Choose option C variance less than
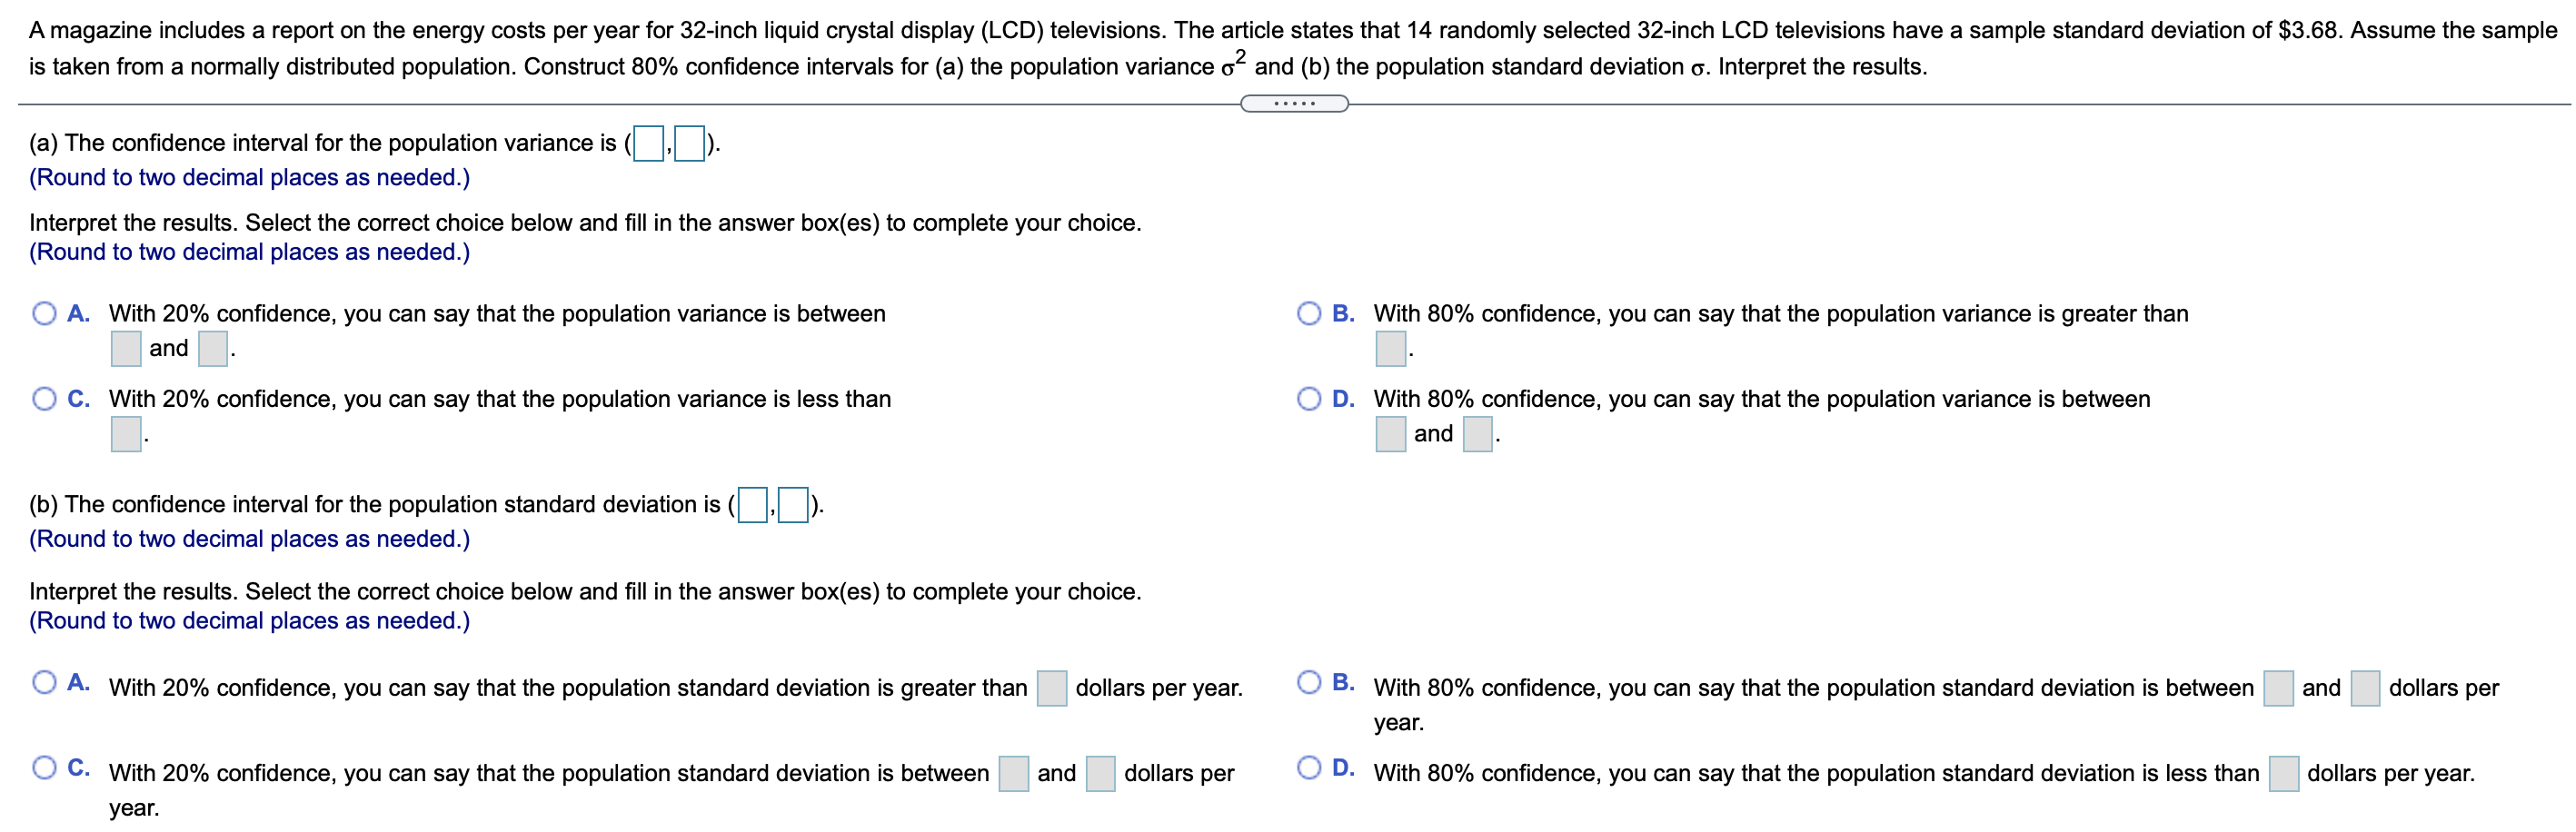The image size is (2576, 832). [x=44, y=399]
